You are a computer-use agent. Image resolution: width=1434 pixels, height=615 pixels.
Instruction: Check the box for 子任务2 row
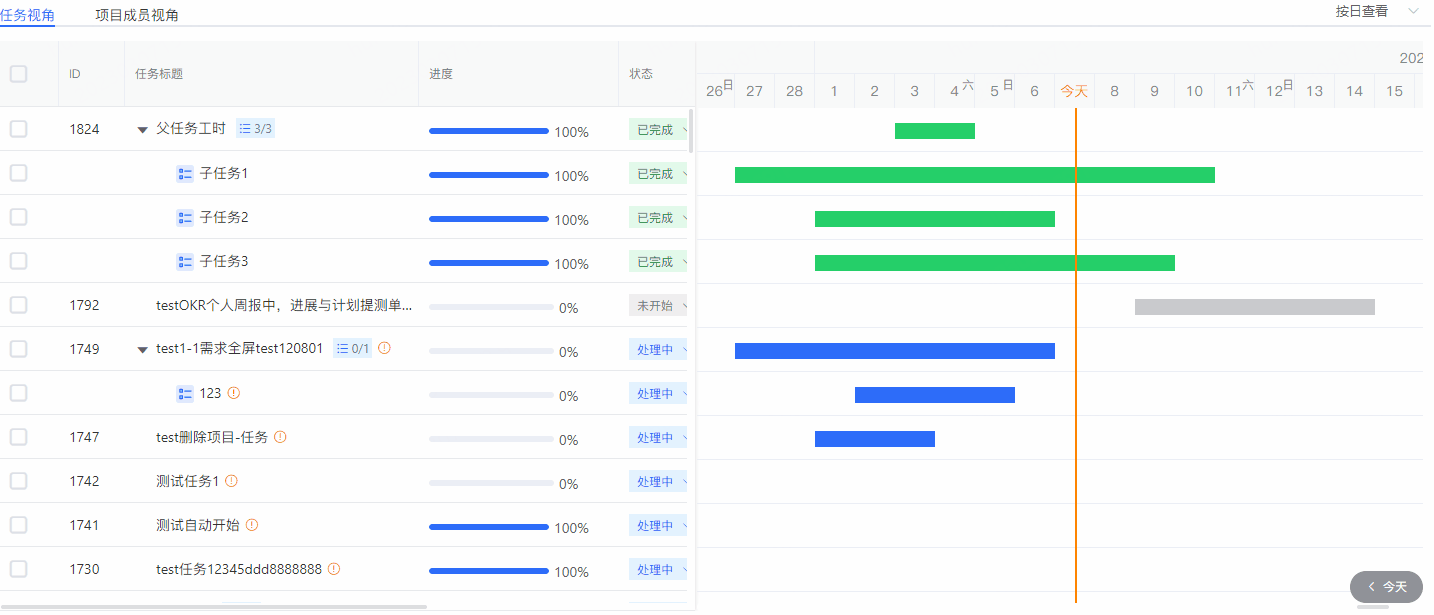18,217
